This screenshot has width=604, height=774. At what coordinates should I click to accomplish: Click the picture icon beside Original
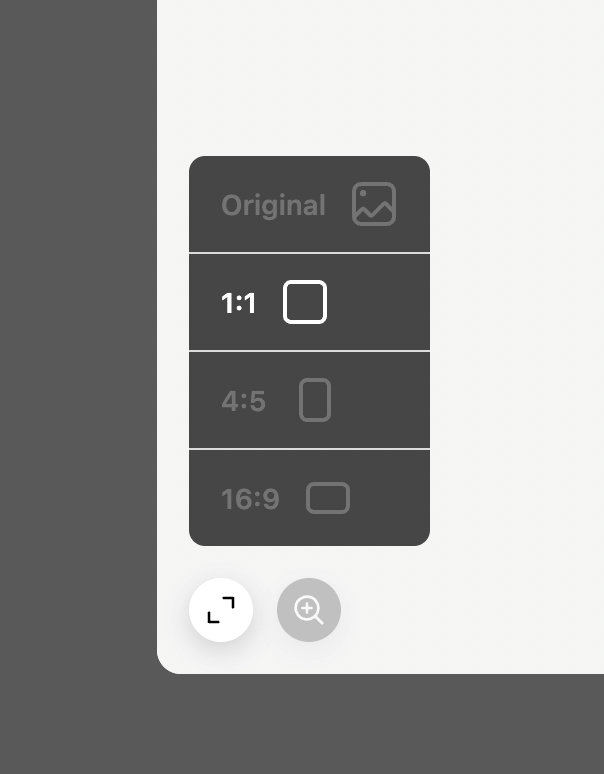[x=374, y=204]
